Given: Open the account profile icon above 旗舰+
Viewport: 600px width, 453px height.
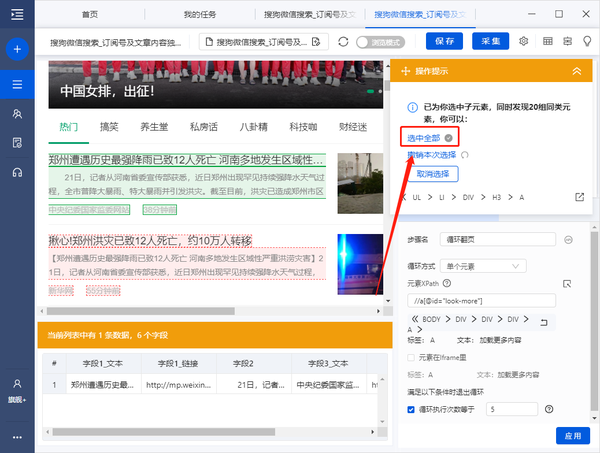Looking at the screenshot, I should pyautogui.click(x=17, y=383).
